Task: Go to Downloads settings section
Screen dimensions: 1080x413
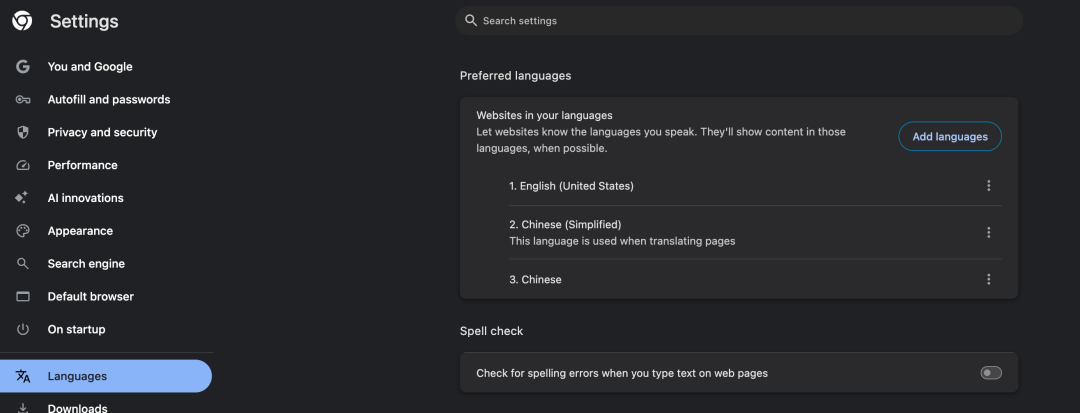Action: coord(77,407)
